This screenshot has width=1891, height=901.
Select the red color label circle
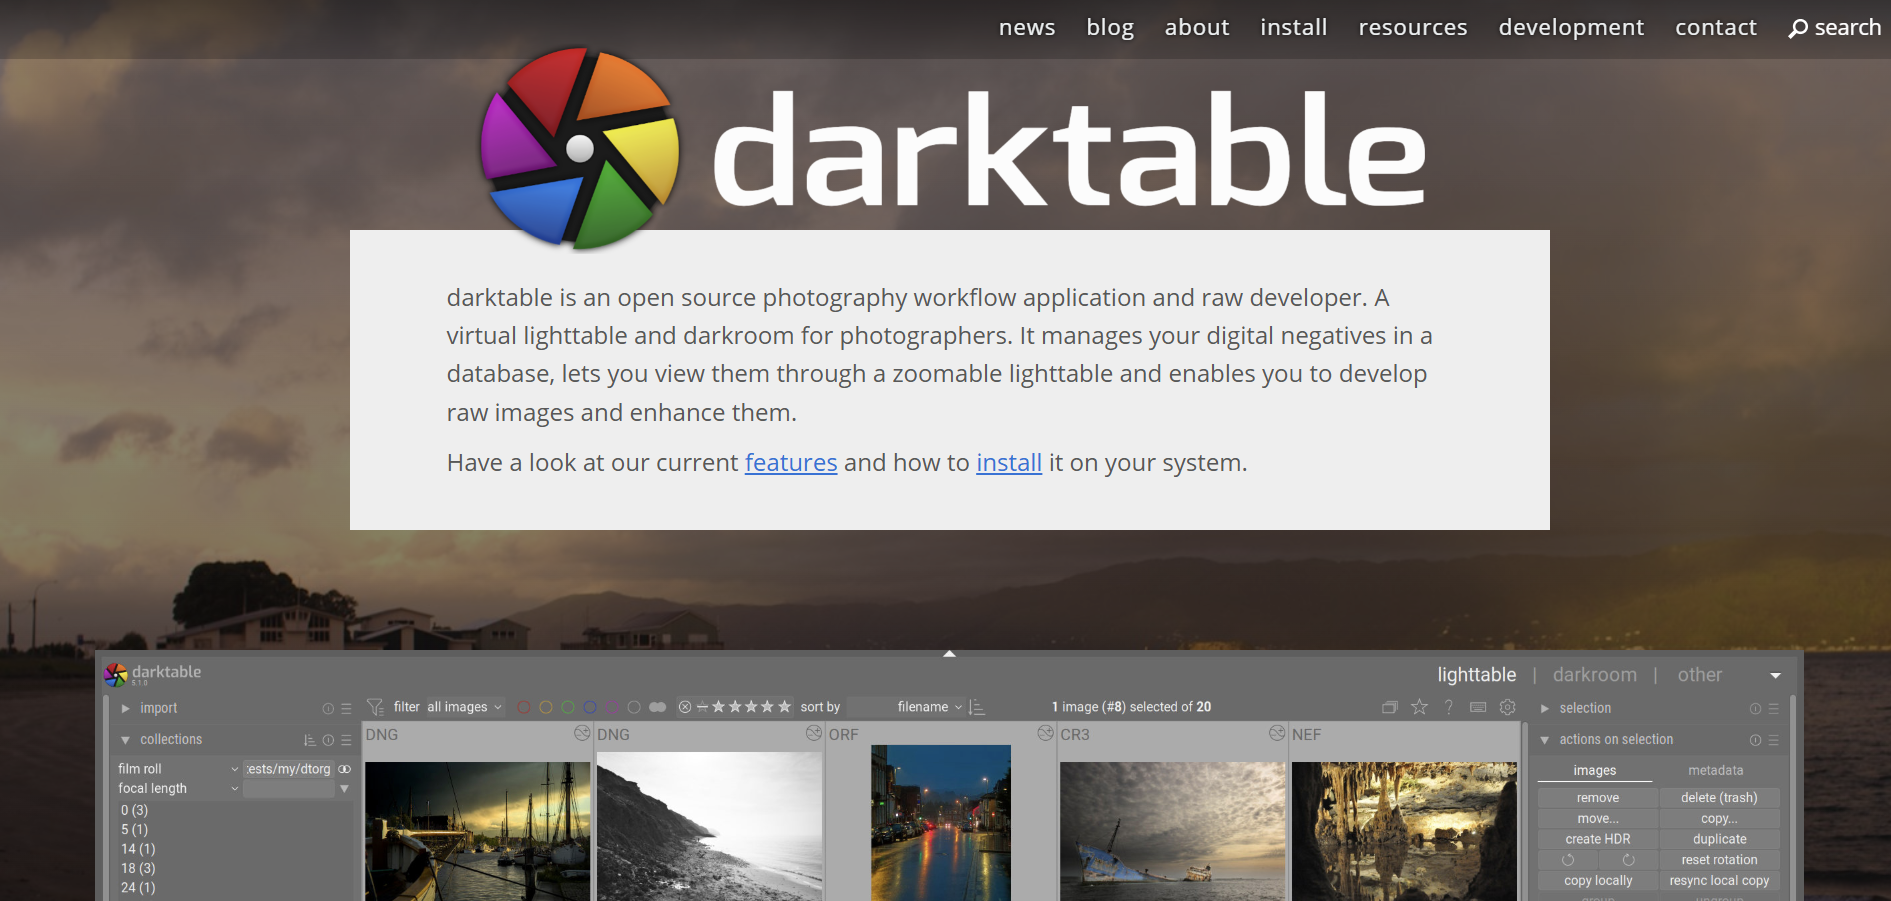pyautogui.click(x=524, y=707)
